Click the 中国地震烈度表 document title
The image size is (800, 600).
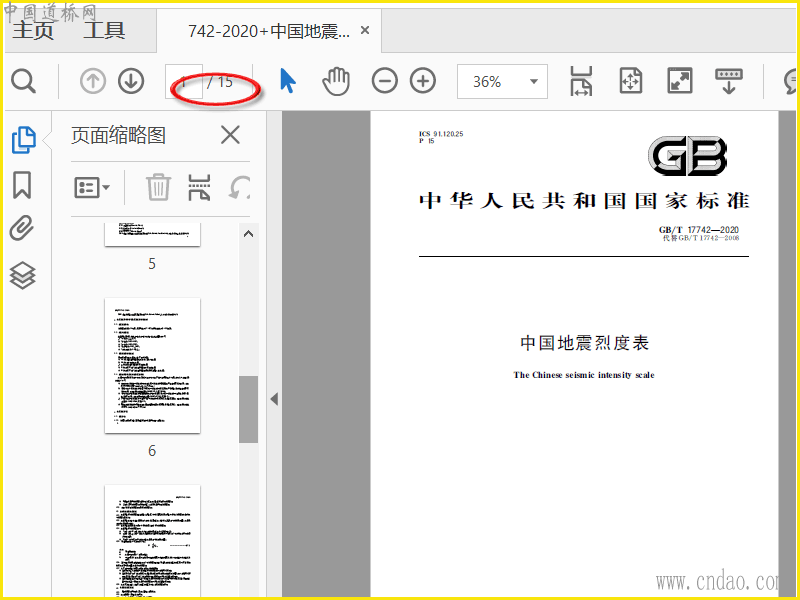(x=584, y=343)
